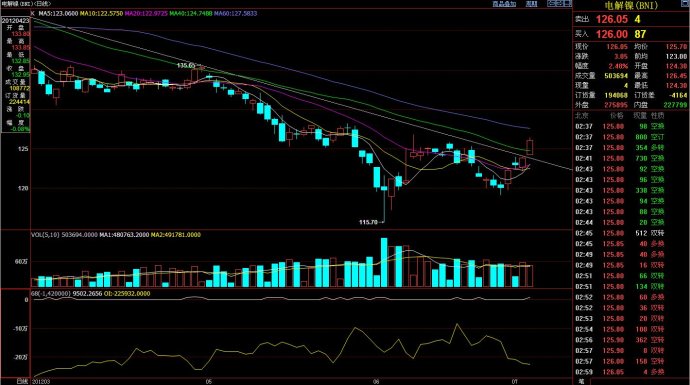Click the large 126.00 buy price

[x=612, y=34]
